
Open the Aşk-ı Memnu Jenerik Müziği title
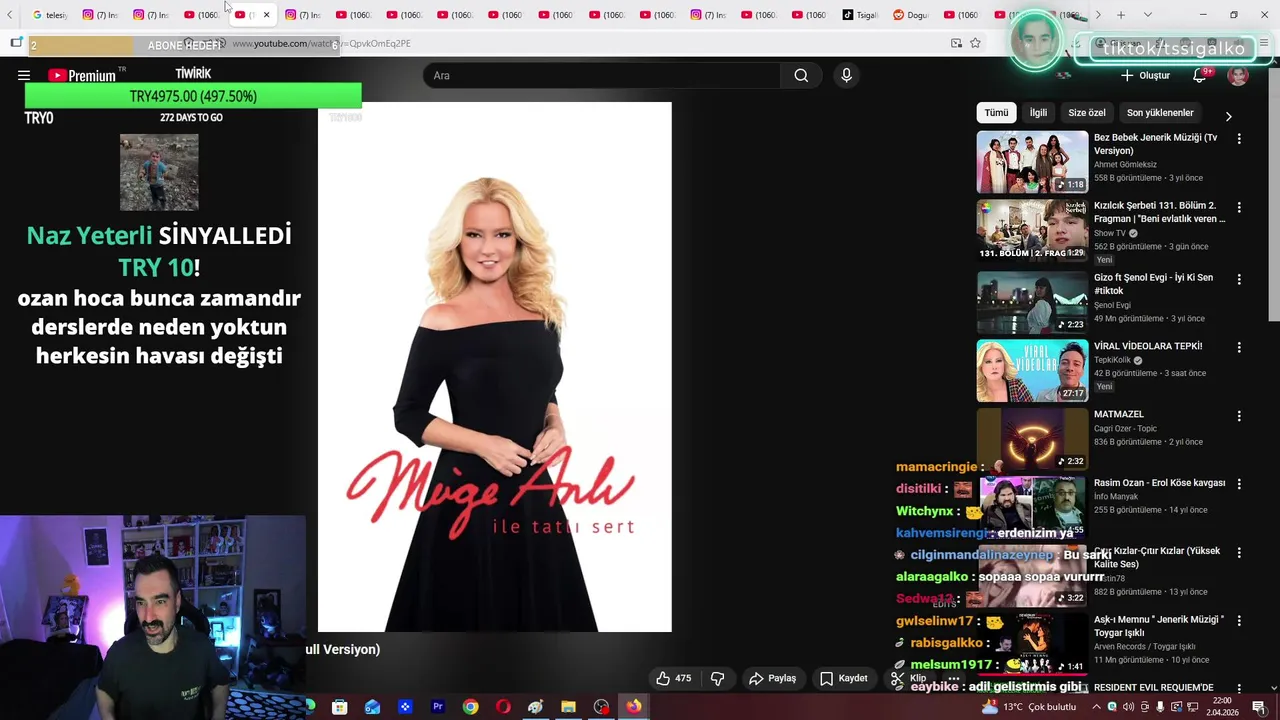coord(1158,626)
